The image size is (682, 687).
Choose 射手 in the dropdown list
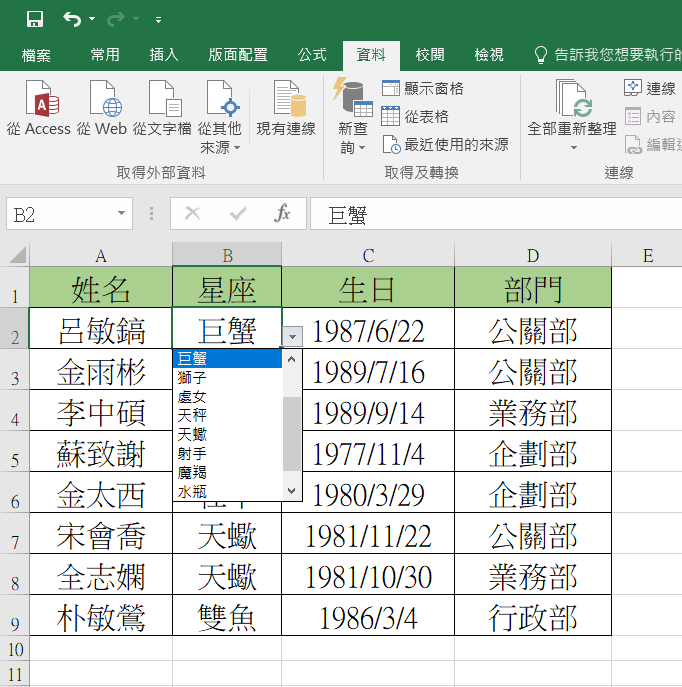click(227, 453)
